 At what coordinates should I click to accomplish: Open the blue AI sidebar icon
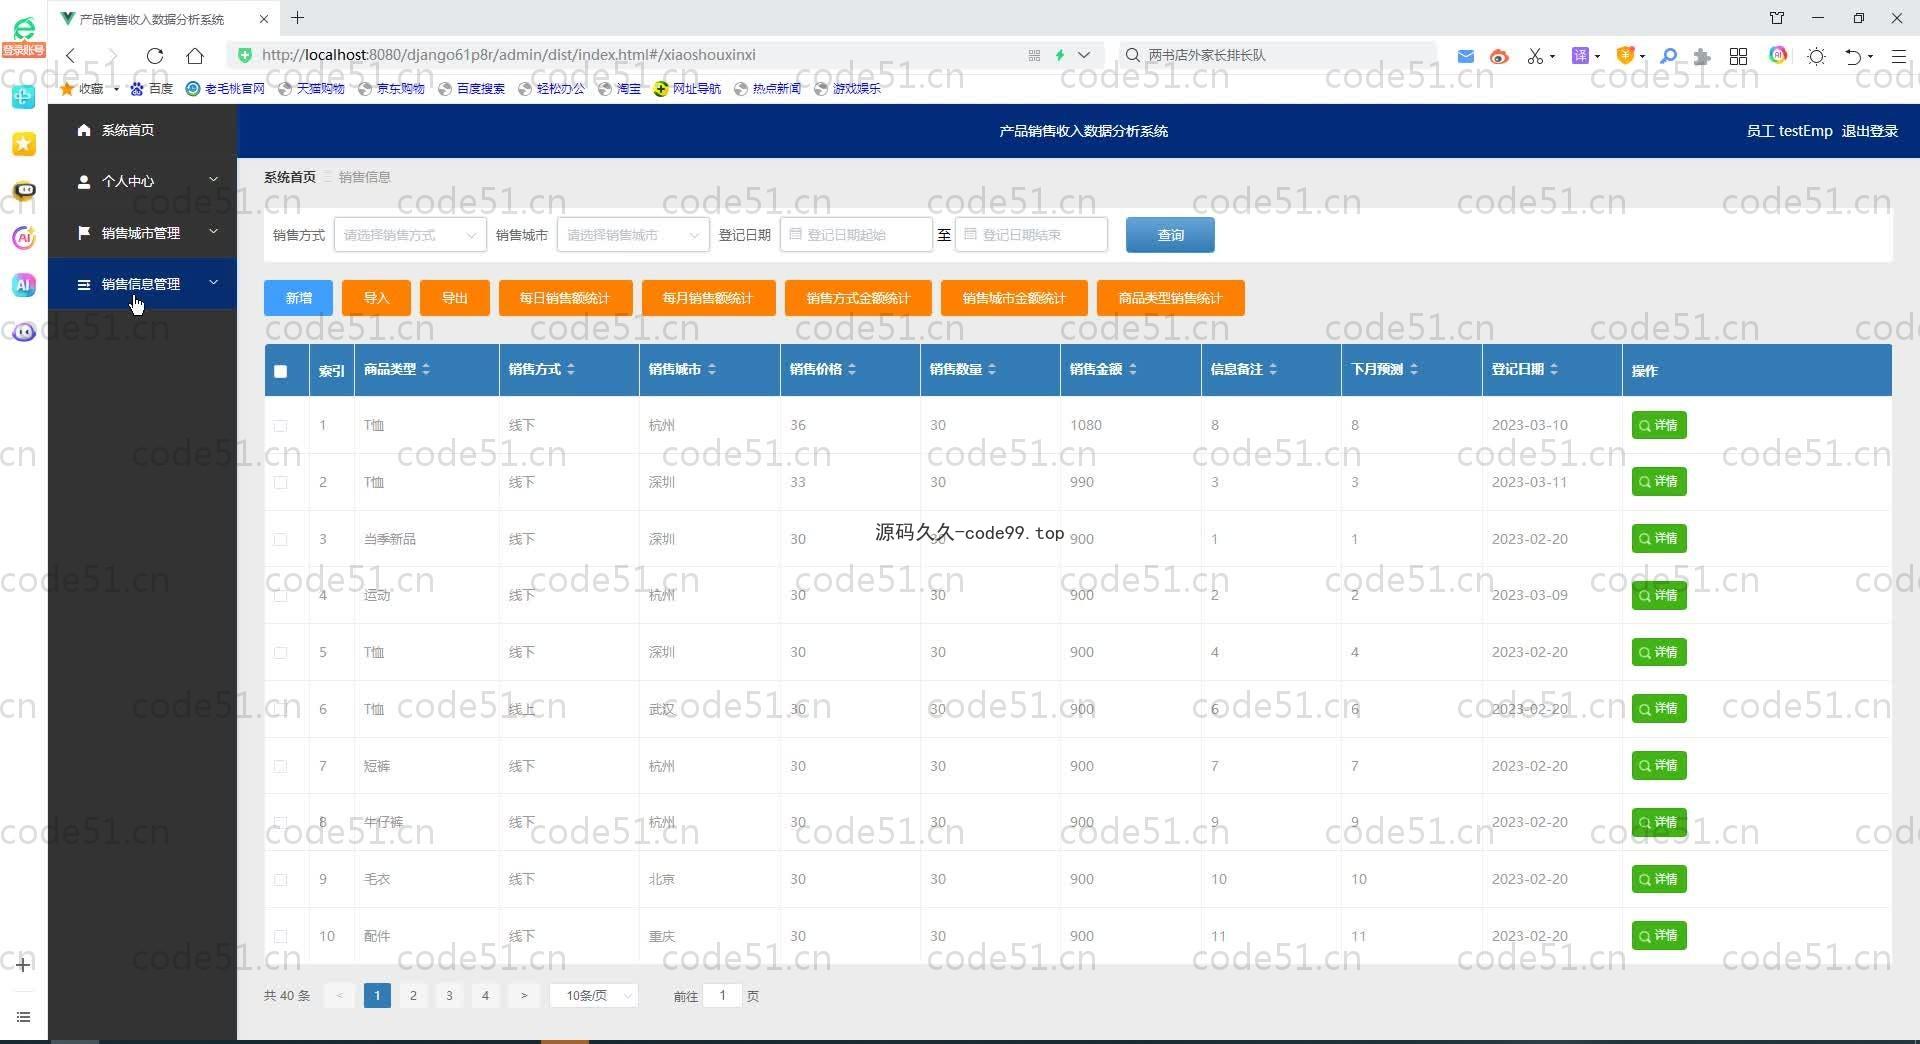pos(24,285)
